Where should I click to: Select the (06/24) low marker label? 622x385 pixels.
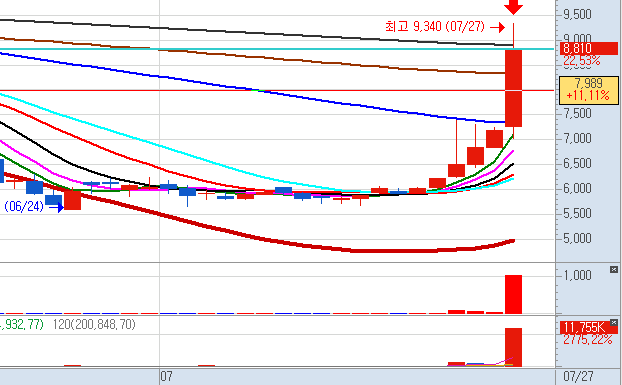click(x=24, y=207)
